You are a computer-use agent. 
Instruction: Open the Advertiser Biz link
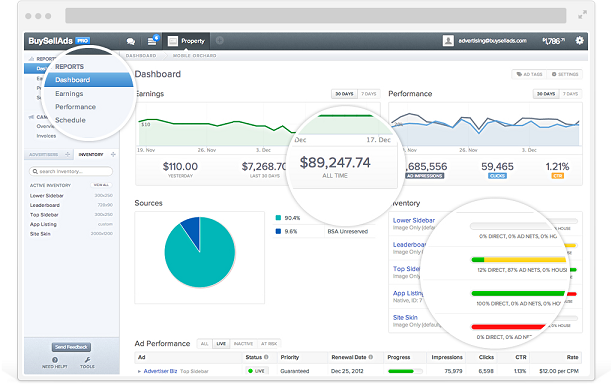pos(160,371)
